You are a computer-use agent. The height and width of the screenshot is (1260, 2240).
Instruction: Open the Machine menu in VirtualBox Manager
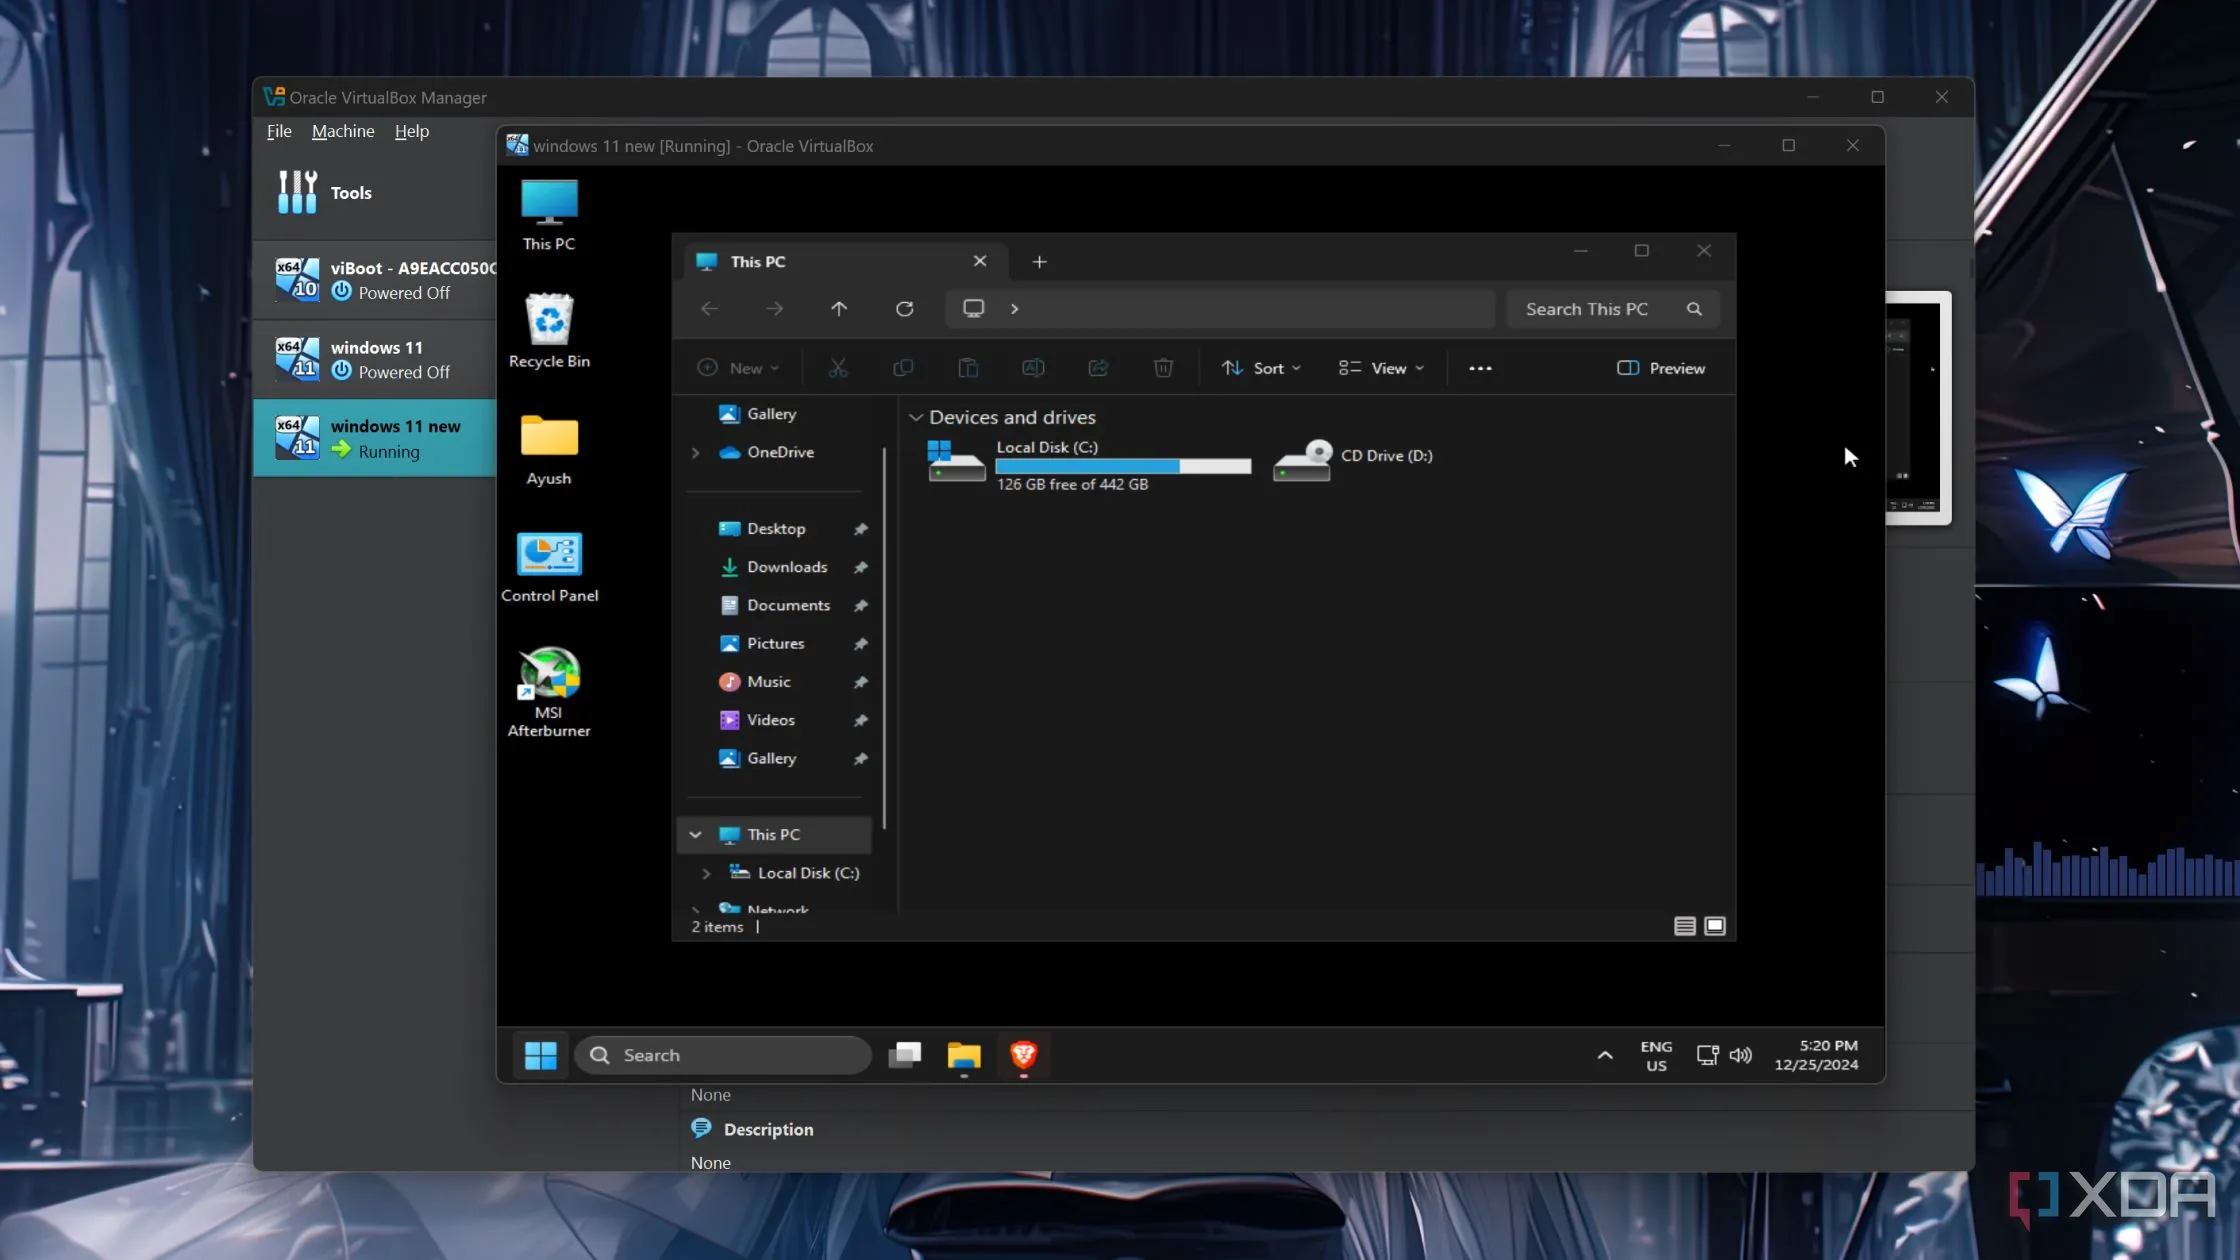343,131
